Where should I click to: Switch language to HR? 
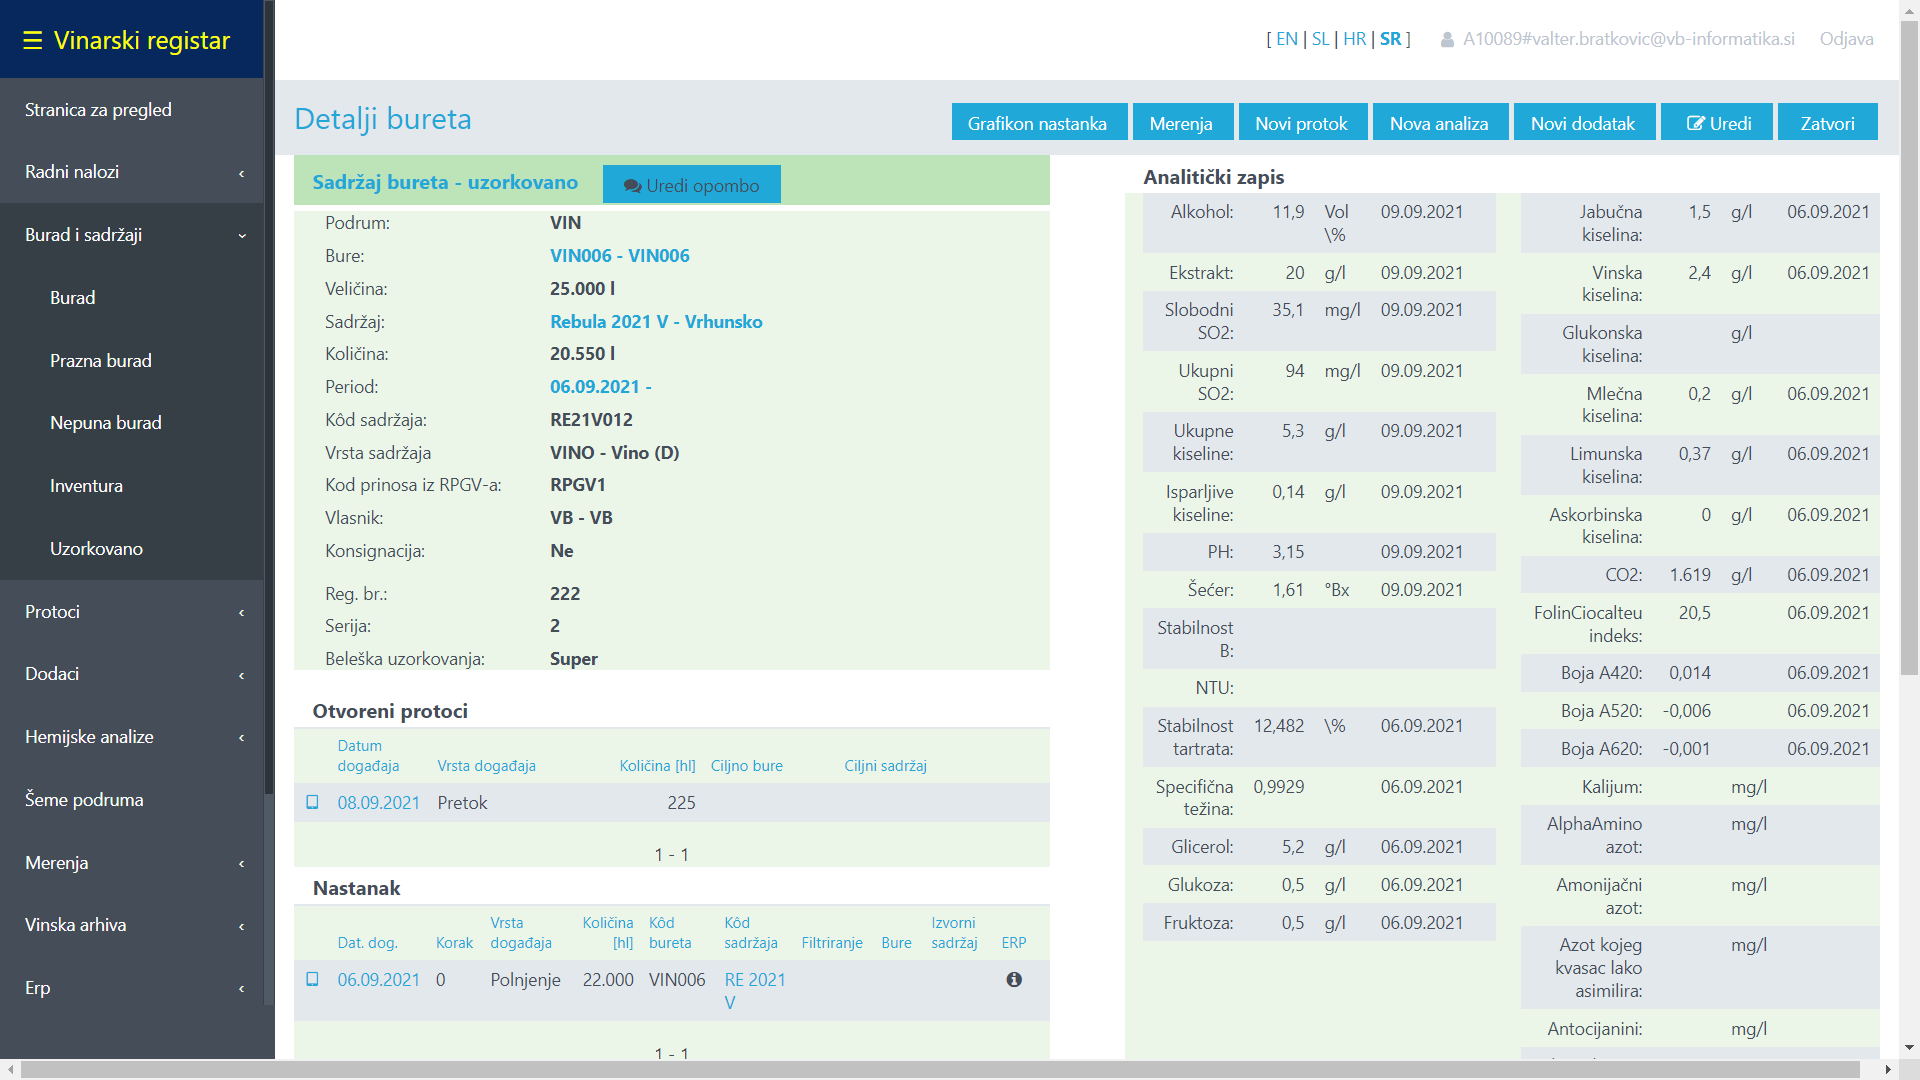click(1354, 39)
